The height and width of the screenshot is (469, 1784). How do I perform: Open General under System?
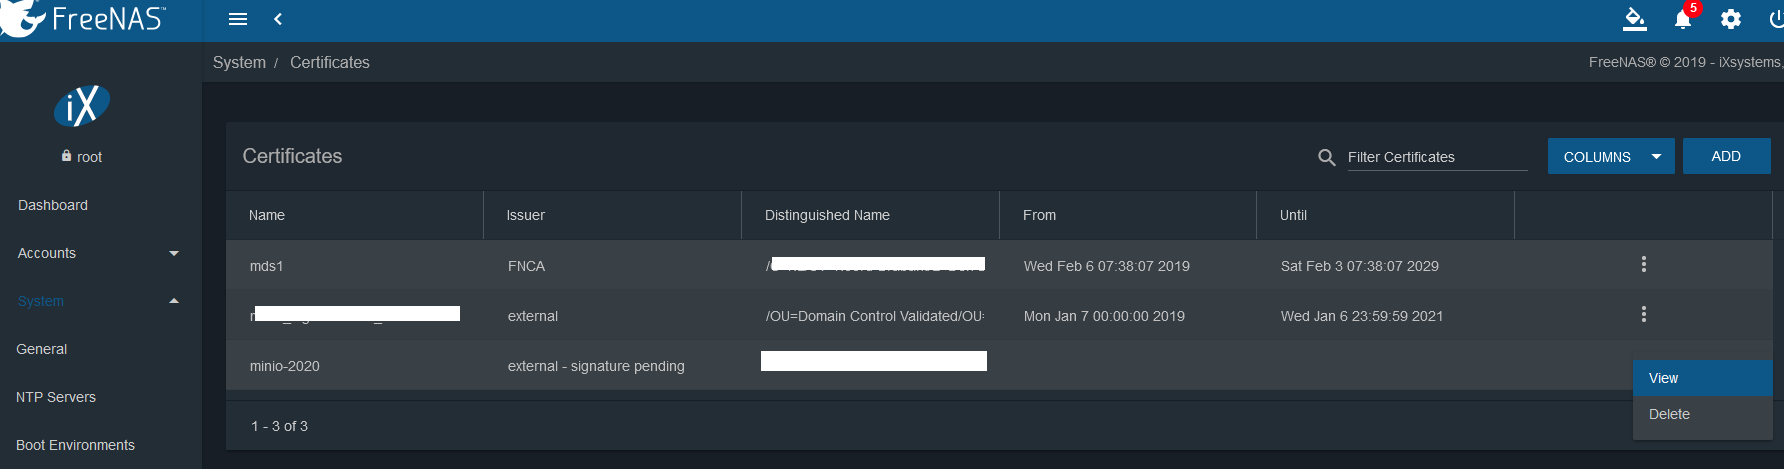point(42,349)
